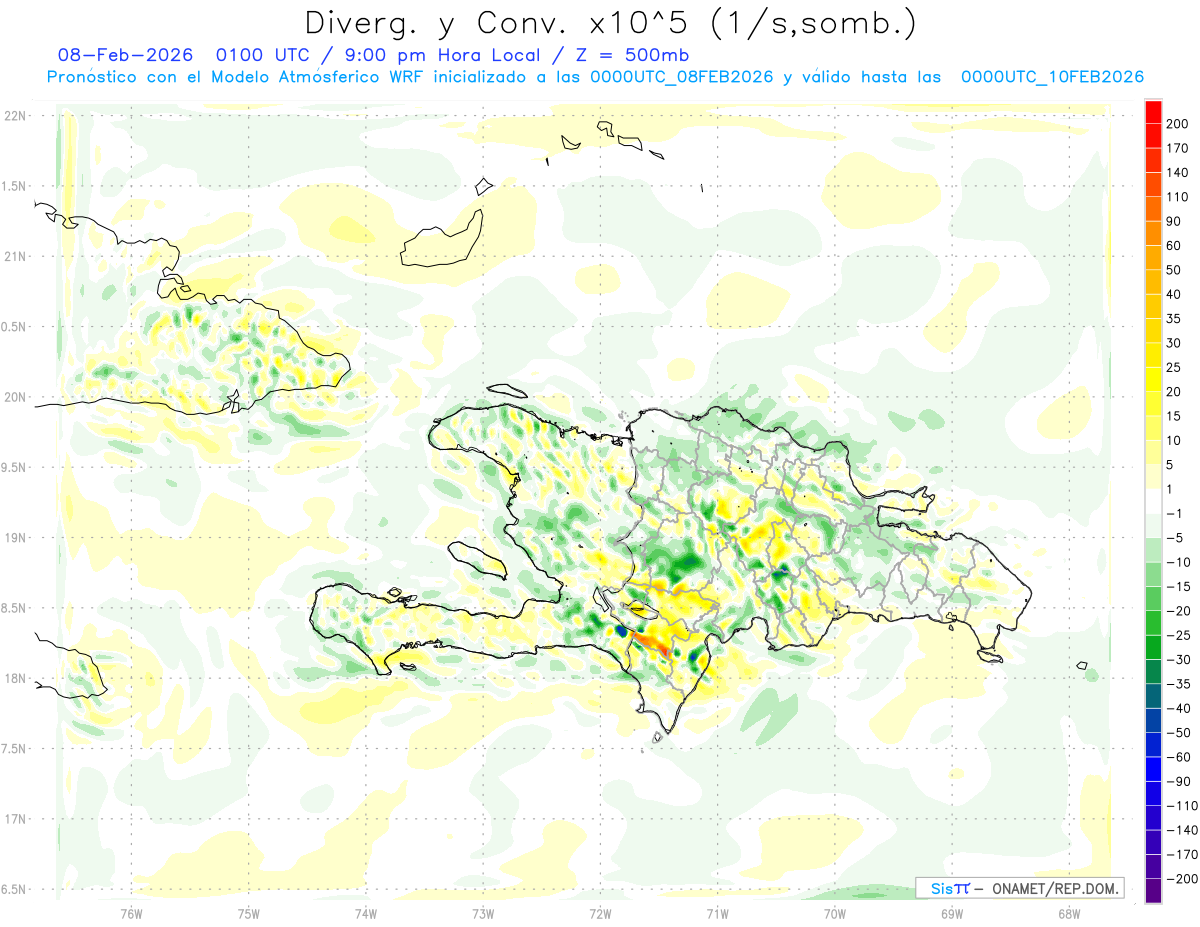The height and width of the screenshot is (927, 1200).
Task: Click the "0000UTC_10FEB2026" valid-until time
Action: click(1053, 77)
